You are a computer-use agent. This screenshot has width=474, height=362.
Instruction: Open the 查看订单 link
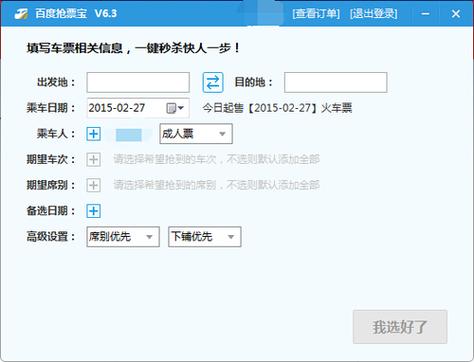(316, 14)
